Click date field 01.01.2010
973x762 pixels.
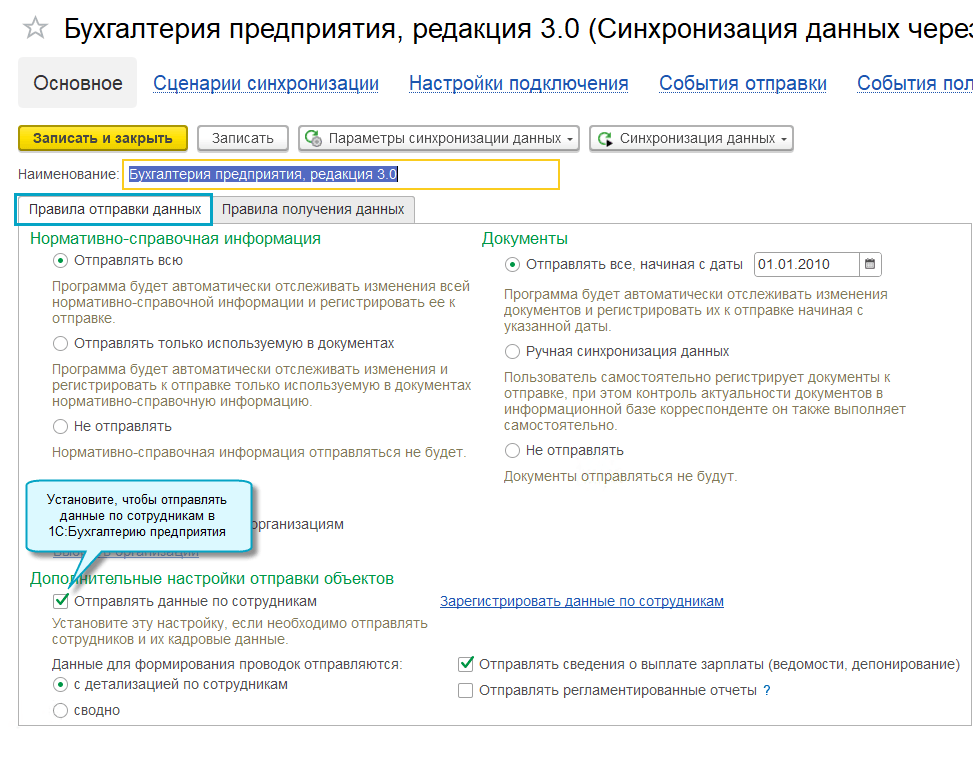[x=807, y=264]
